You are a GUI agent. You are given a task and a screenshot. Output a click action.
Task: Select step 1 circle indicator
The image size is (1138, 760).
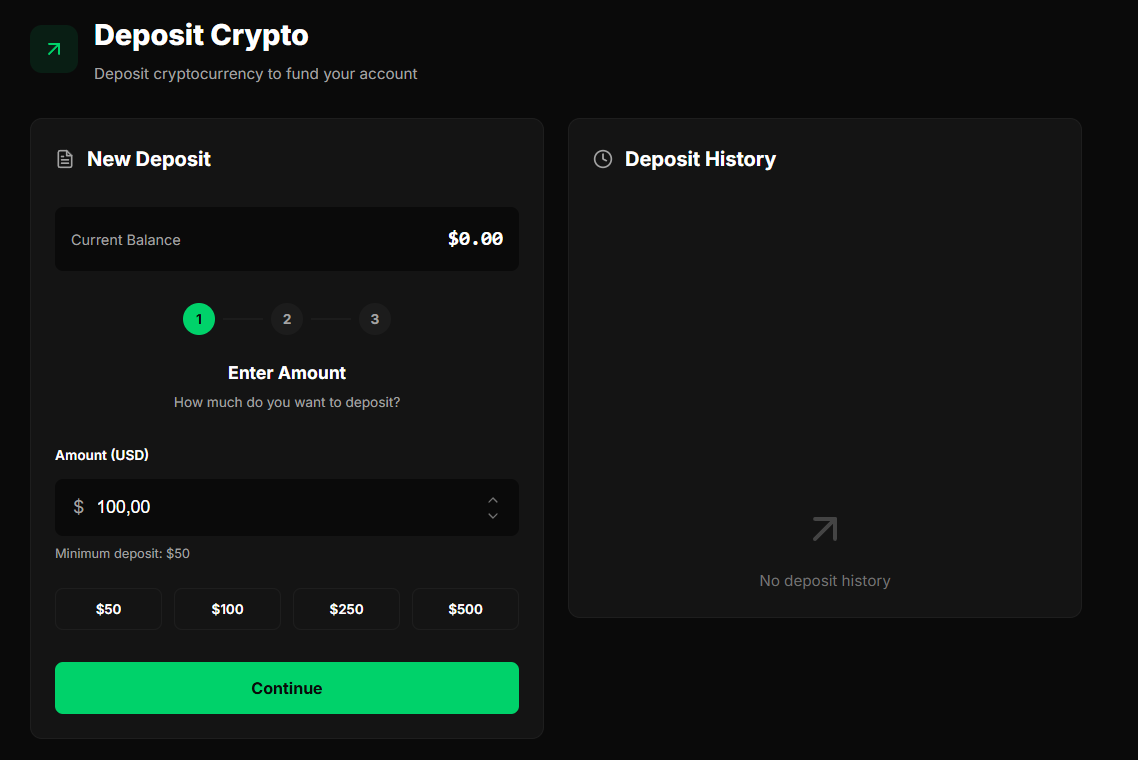(x=199, y=319)
